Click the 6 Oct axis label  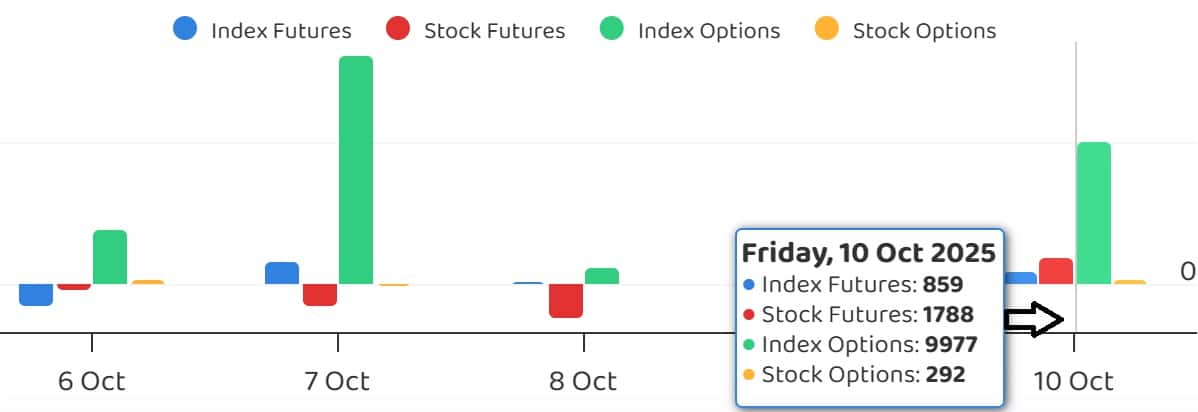point(92,381)
